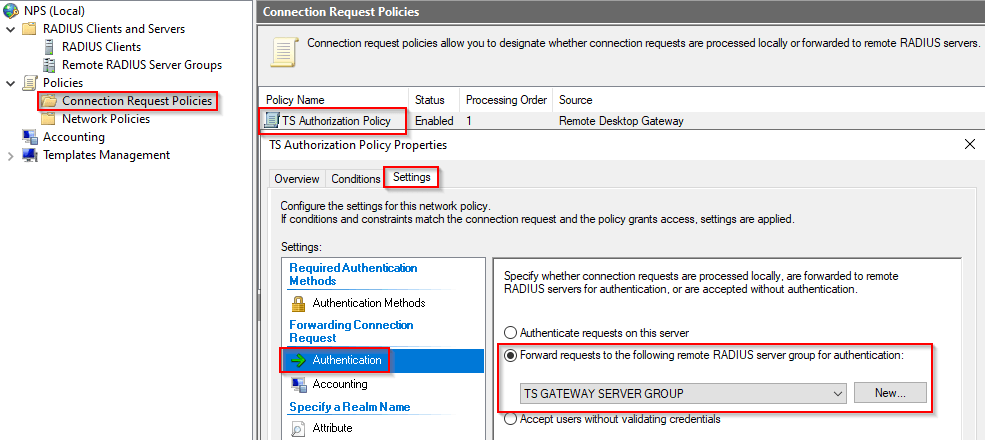The width and height of the screenshot is (985, 440).
Task: Click the NPS (Local) globe icon
Action: click(x=11, y=11)
